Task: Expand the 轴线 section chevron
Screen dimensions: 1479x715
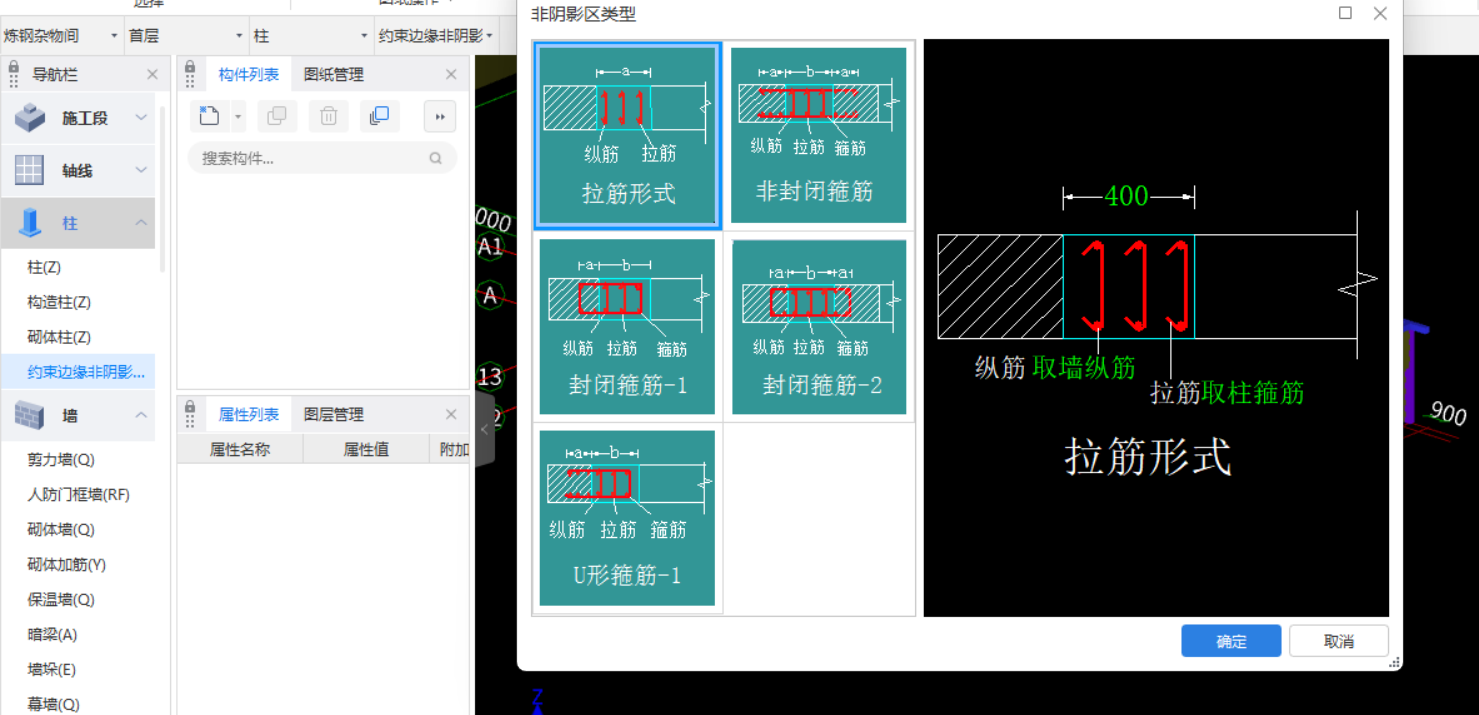Action: tap(141, 170)
